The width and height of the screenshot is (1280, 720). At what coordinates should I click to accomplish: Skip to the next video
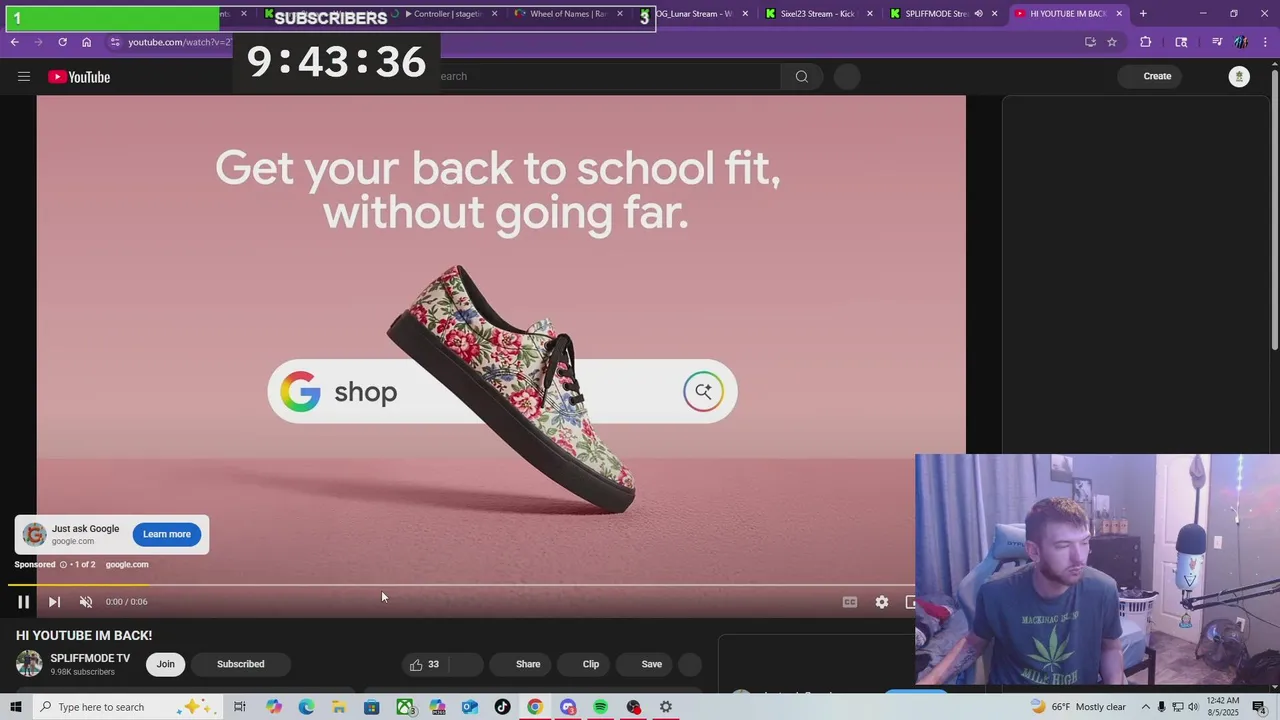[54, 602]
